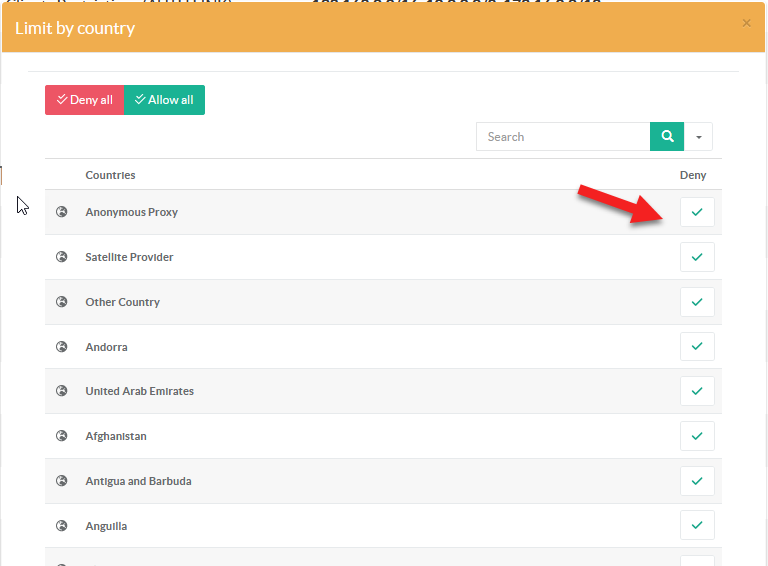
Task: Click the globe icon beside Afghanistan
Action: [x=62, y=436]
